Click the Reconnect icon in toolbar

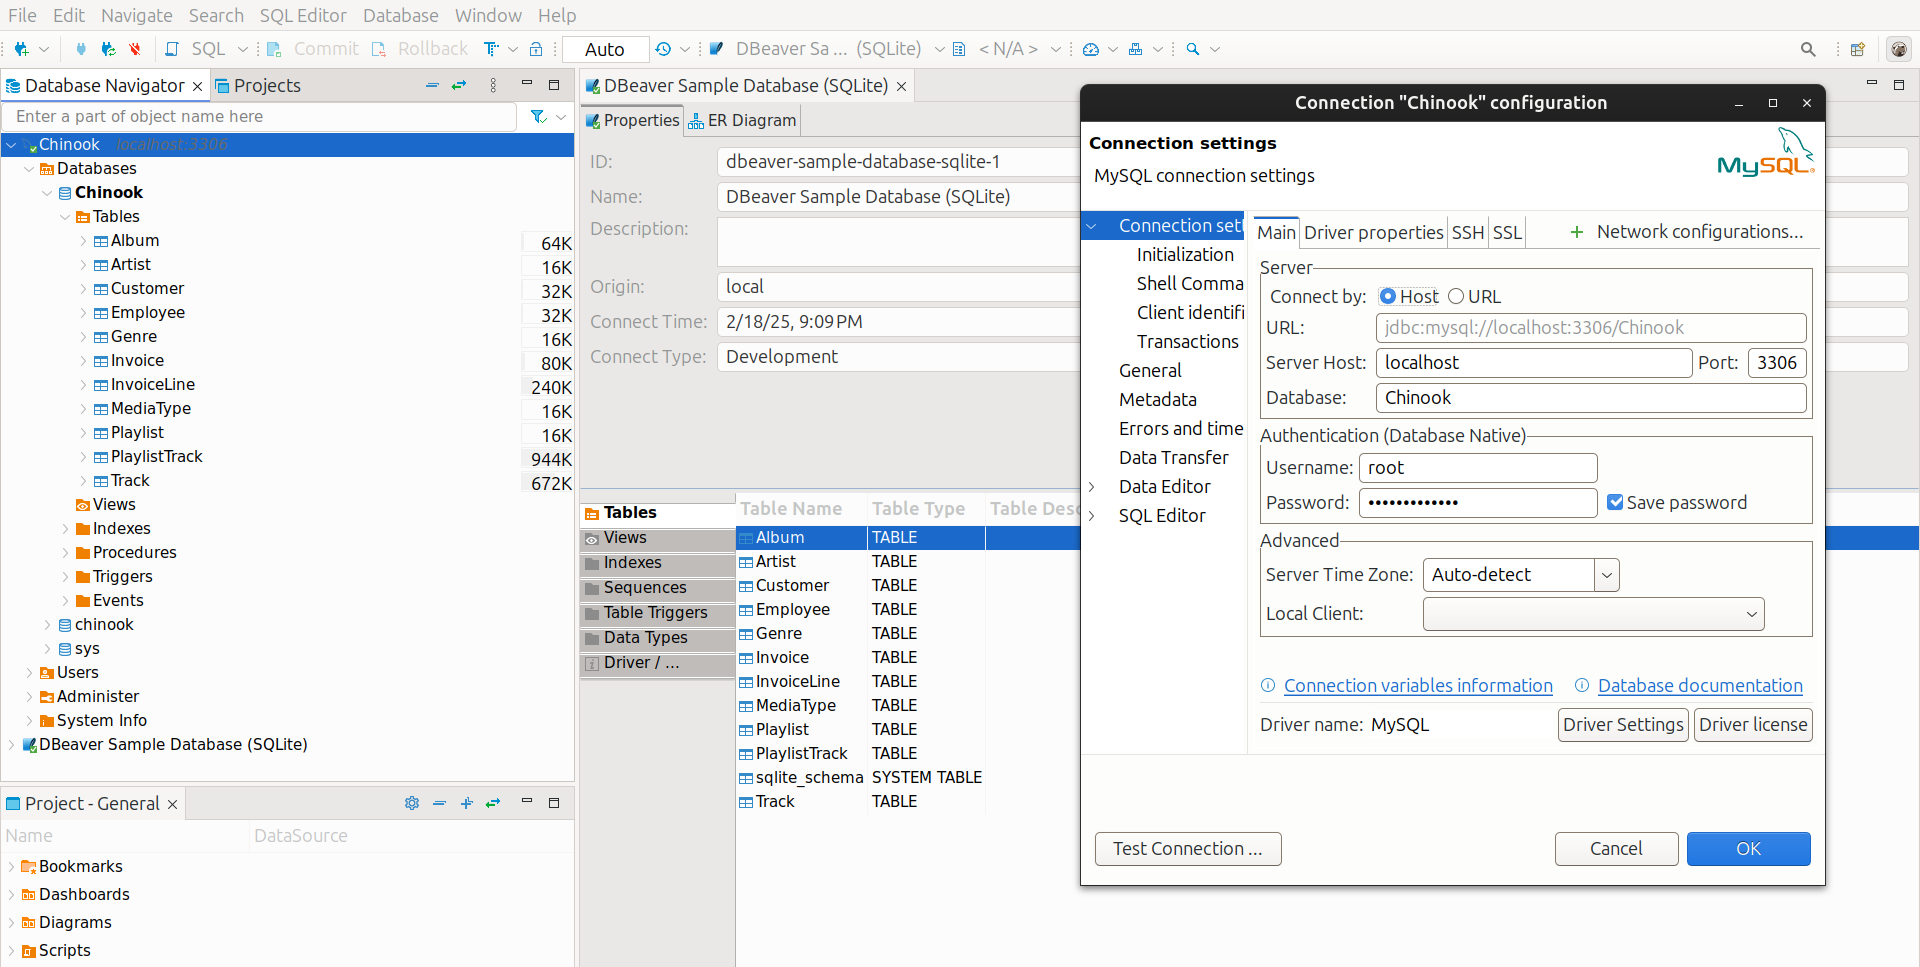tap(108, 49)
